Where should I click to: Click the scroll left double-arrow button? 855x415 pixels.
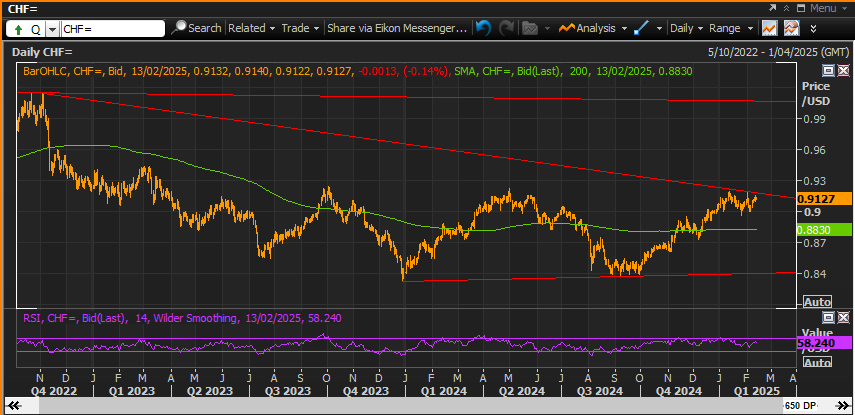[x=14, y=406]
